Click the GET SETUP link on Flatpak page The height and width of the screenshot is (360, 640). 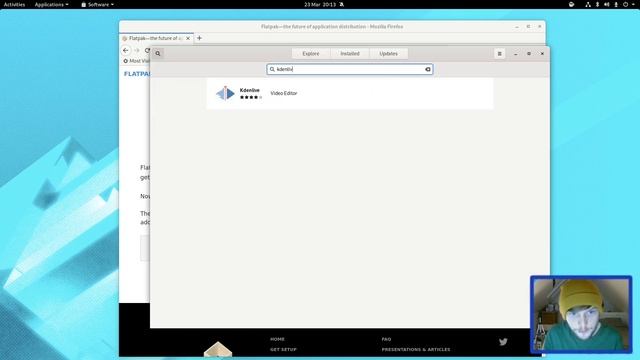[x=283, y=350]
